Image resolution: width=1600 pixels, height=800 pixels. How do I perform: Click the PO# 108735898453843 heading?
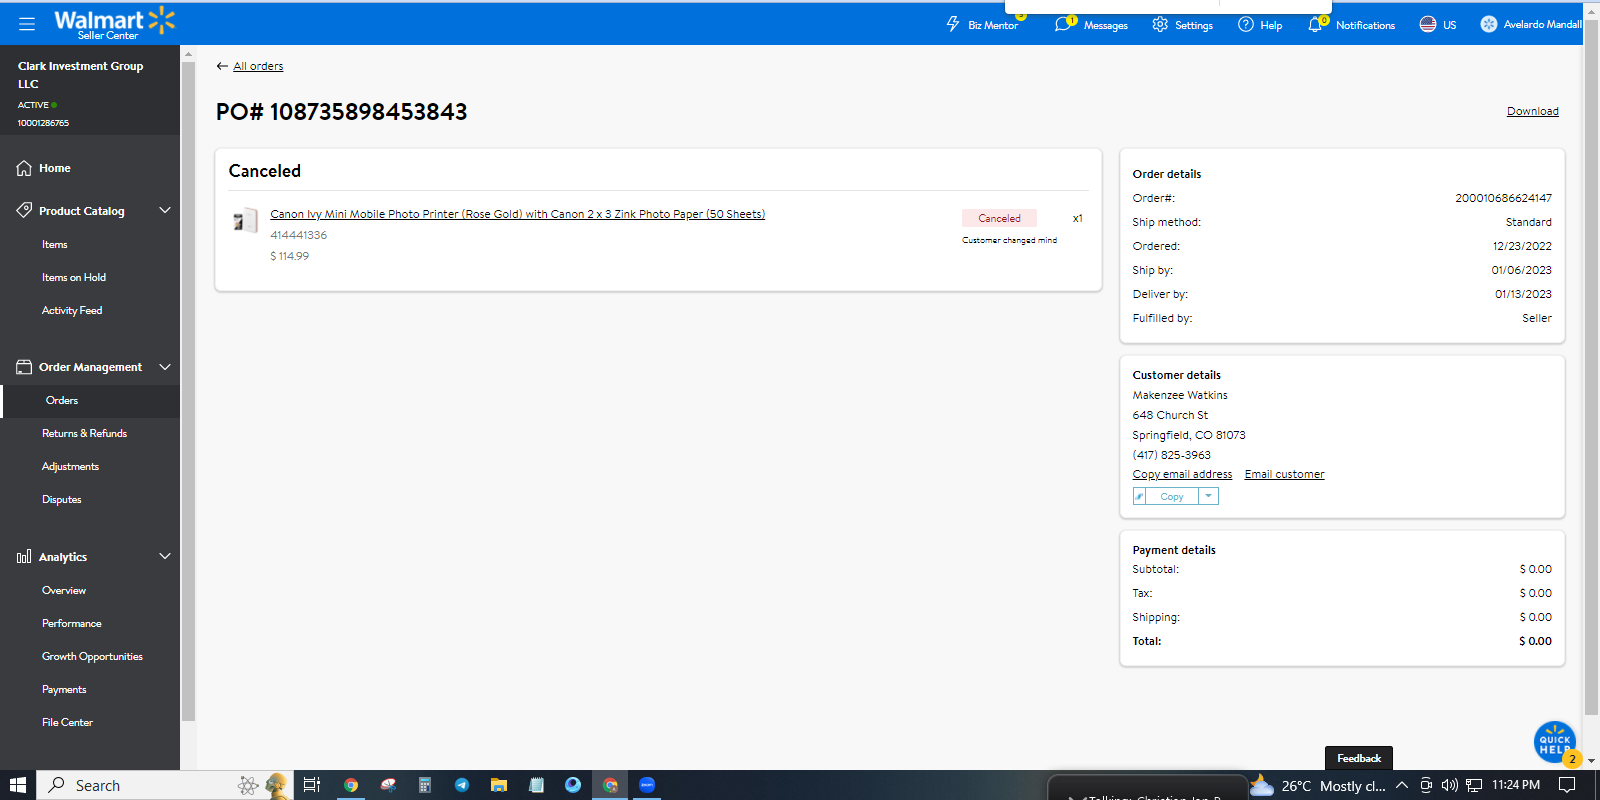pos(342,112)
